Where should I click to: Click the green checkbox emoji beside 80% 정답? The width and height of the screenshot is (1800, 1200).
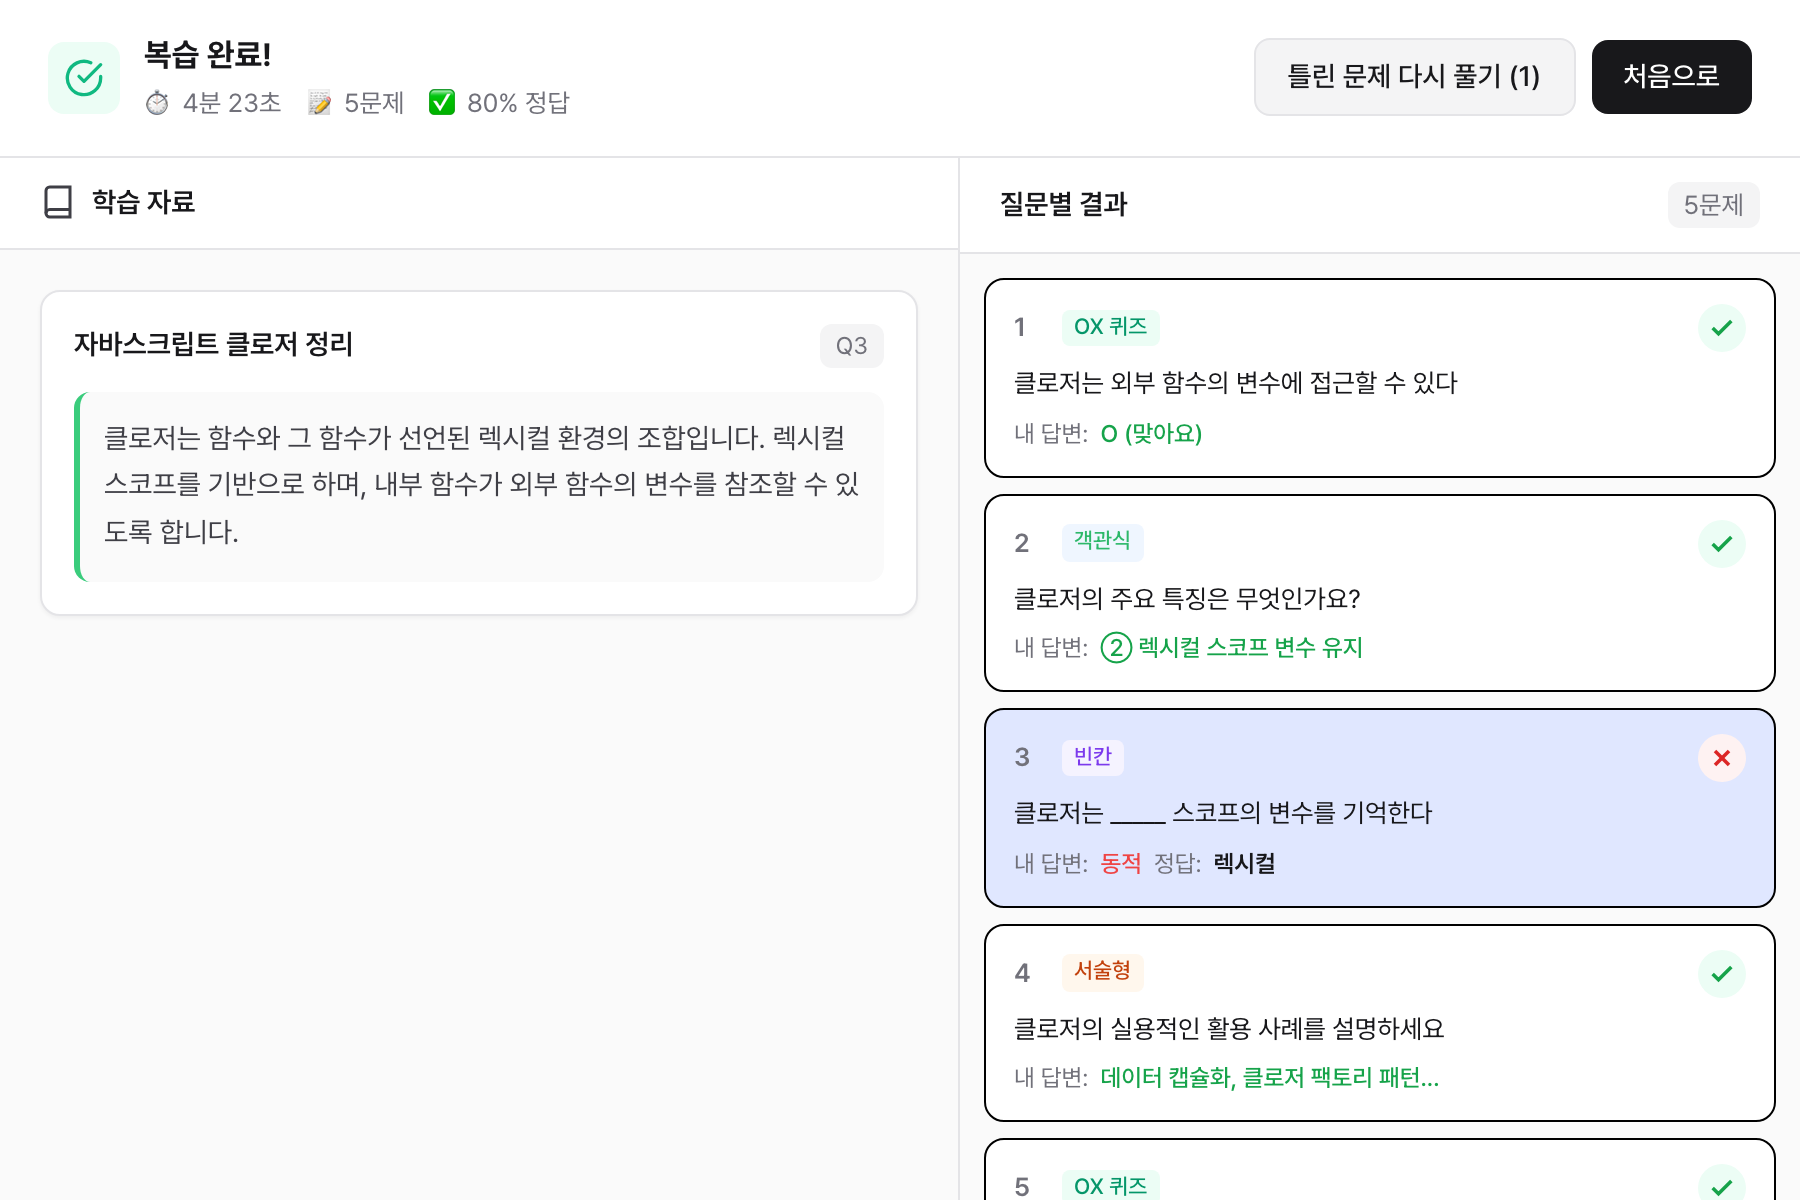442,103
